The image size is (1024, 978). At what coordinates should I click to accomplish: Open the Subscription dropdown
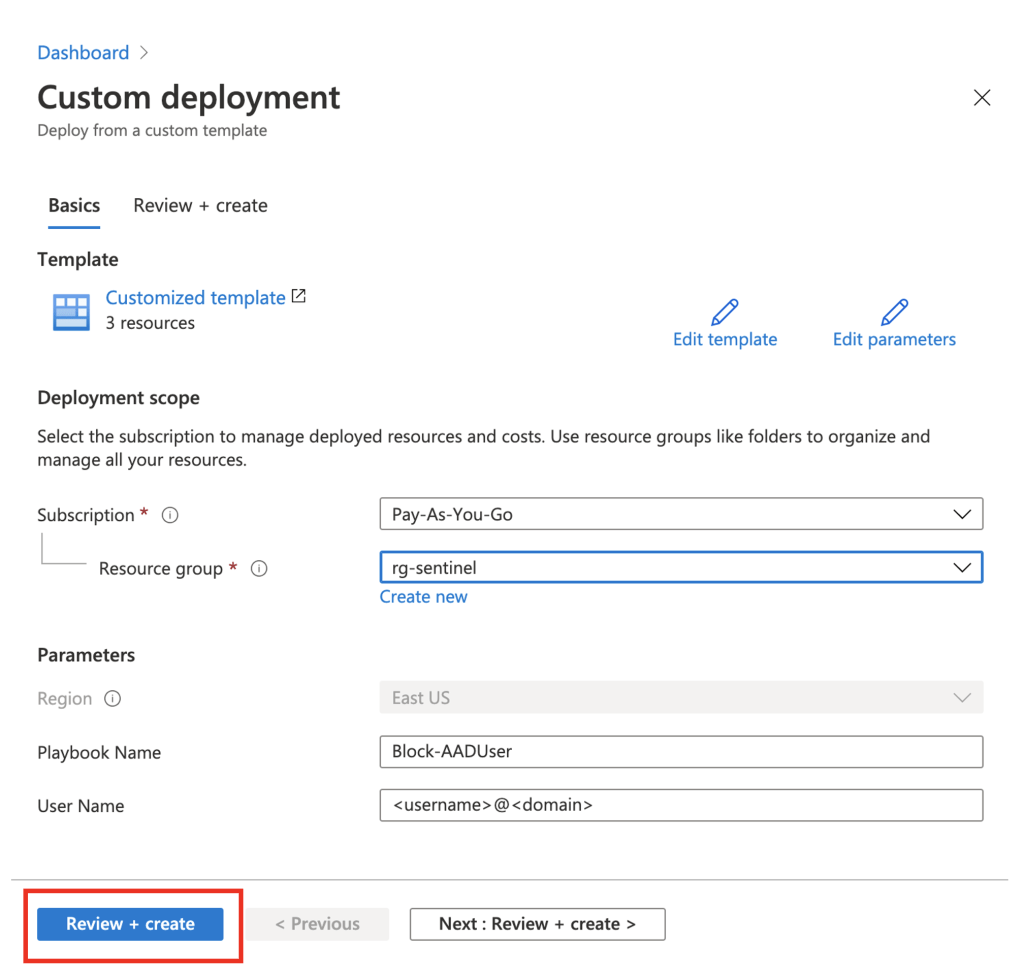click(x=681, y=515)
